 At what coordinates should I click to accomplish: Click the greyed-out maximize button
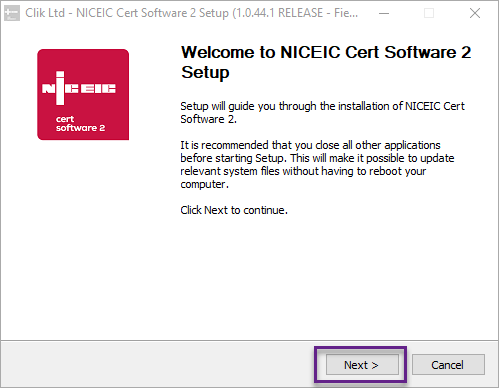[429, 13]
